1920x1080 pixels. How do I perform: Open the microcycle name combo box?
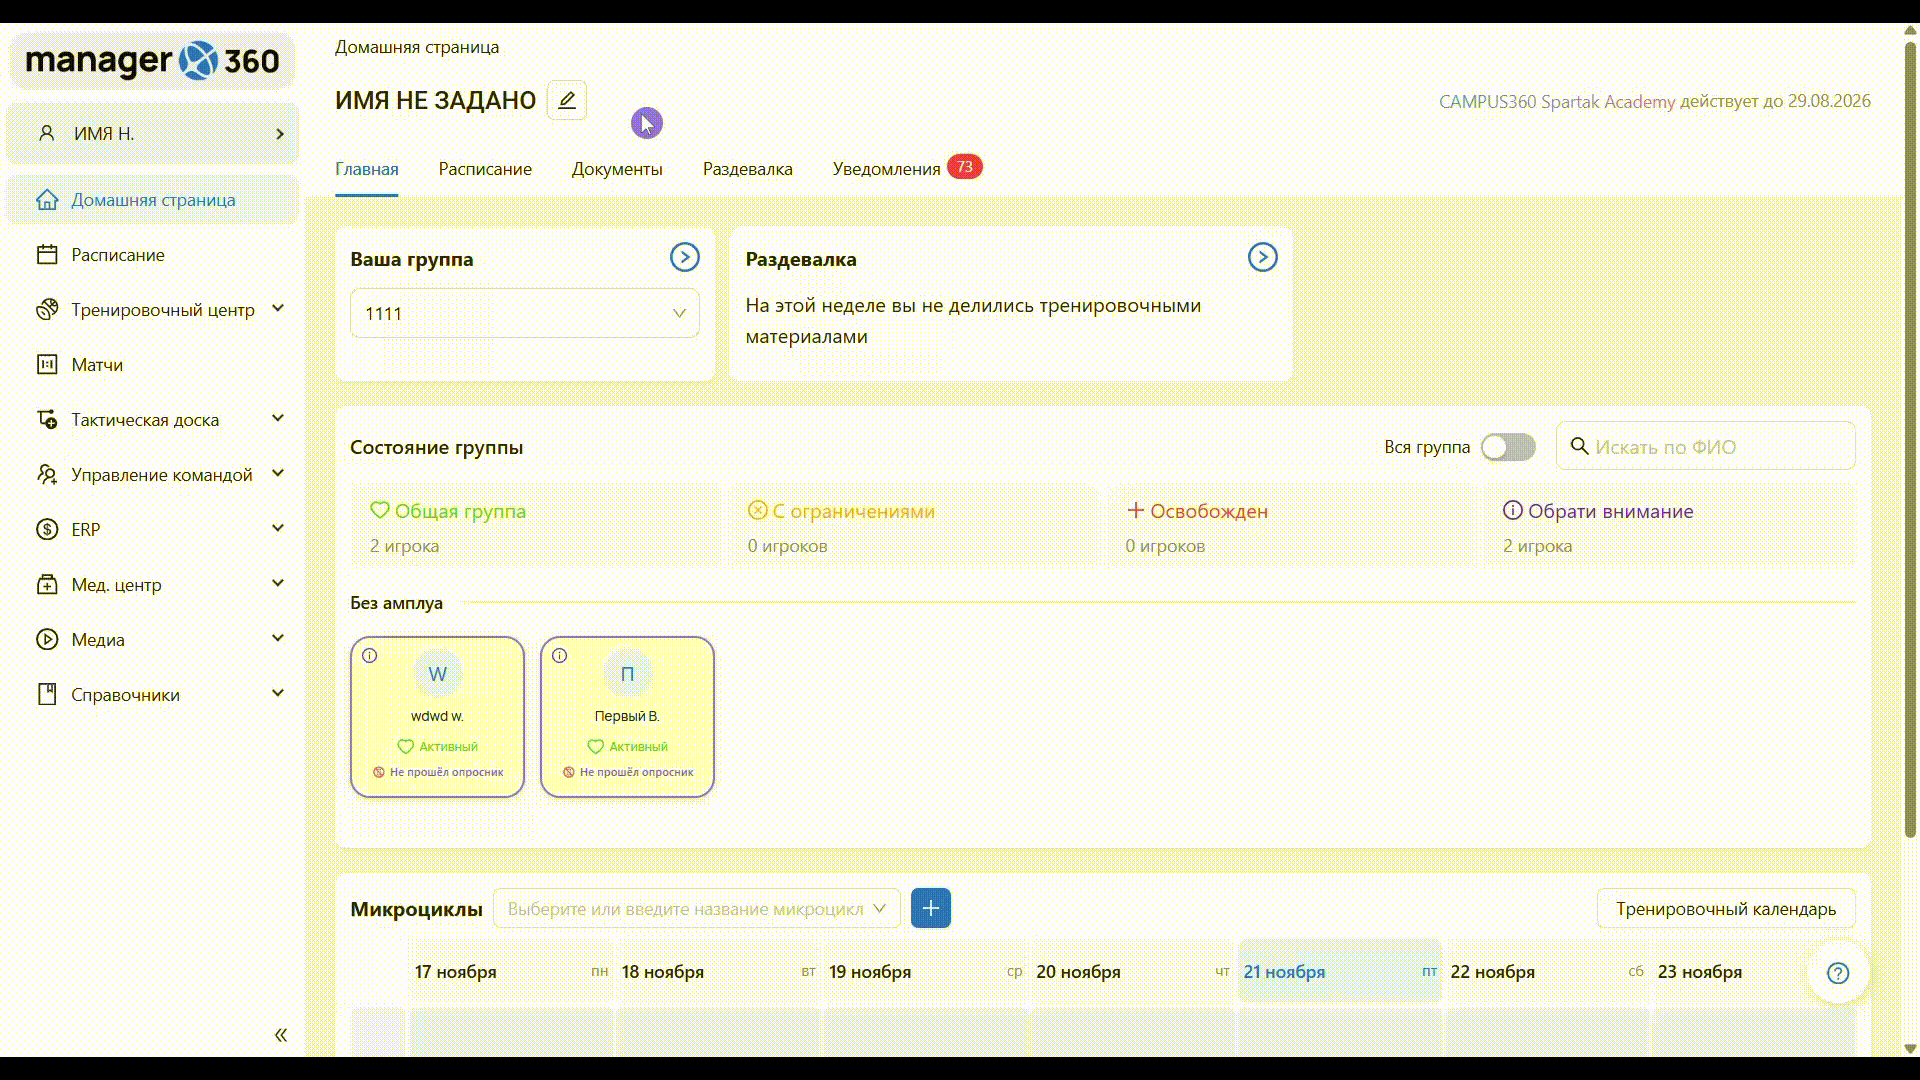(x=696, y=909)
